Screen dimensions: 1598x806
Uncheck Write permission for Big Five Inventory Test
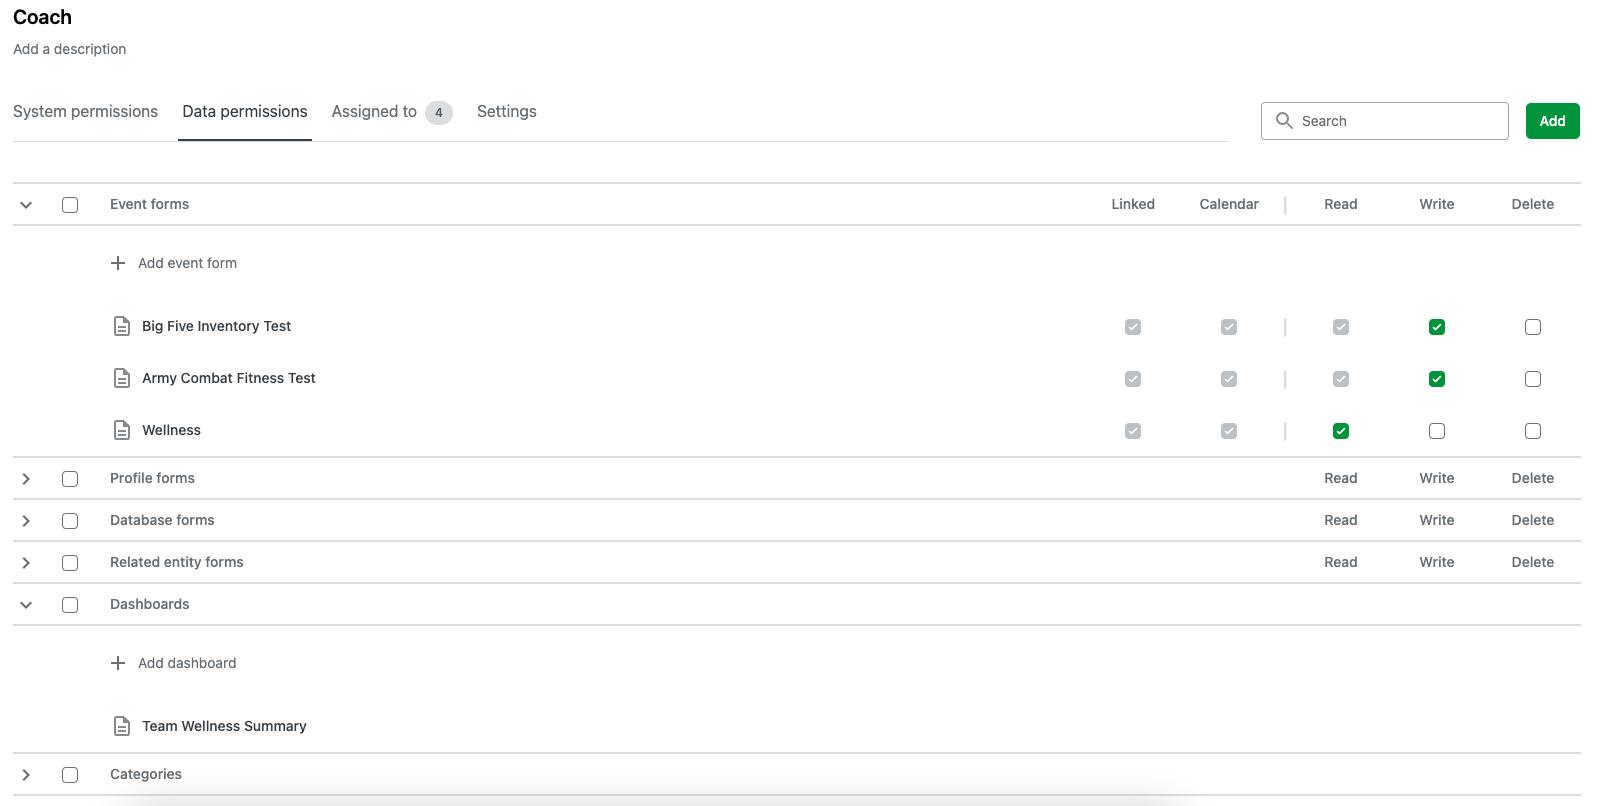coord(1436,327)
